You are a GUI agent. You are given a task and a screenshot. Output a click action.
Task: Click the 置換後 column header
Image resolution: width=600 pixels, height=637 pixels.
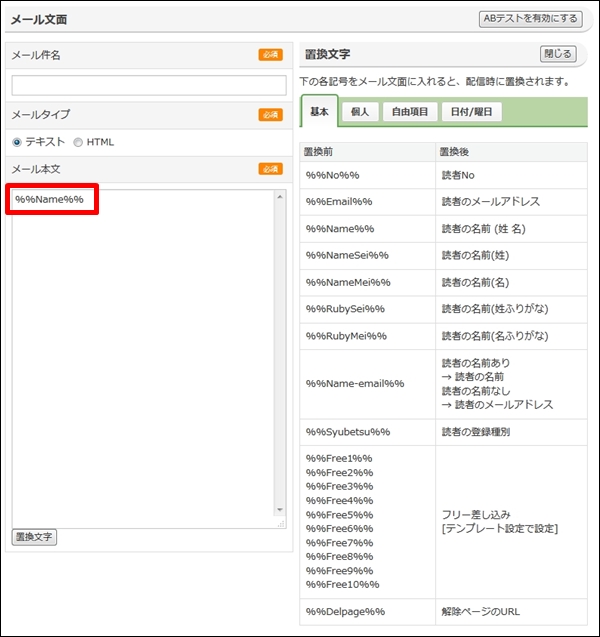tap(511, 152)
